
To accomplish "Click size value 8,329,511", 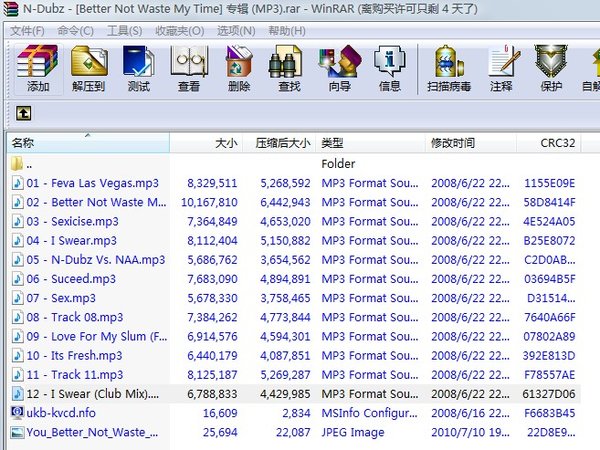I will [x=212, y=183].
